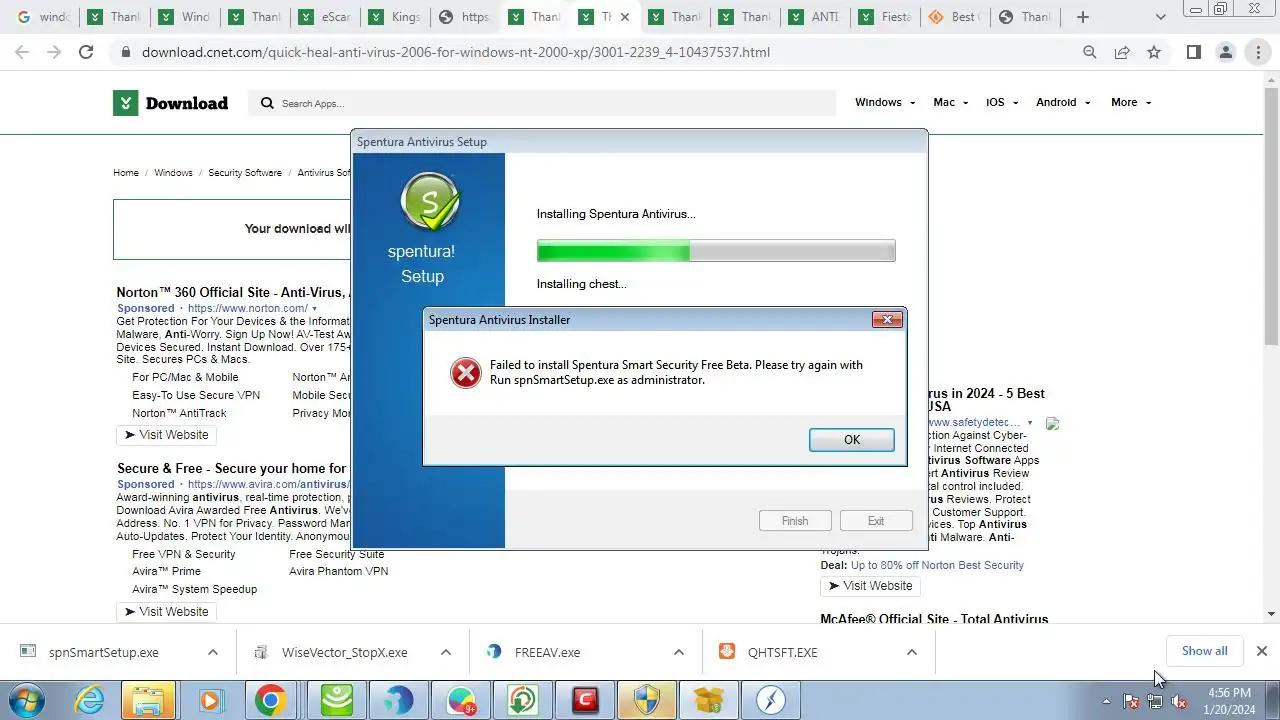Share this page from the address bar
The image size is (1280, 720).
[1122, 52]
